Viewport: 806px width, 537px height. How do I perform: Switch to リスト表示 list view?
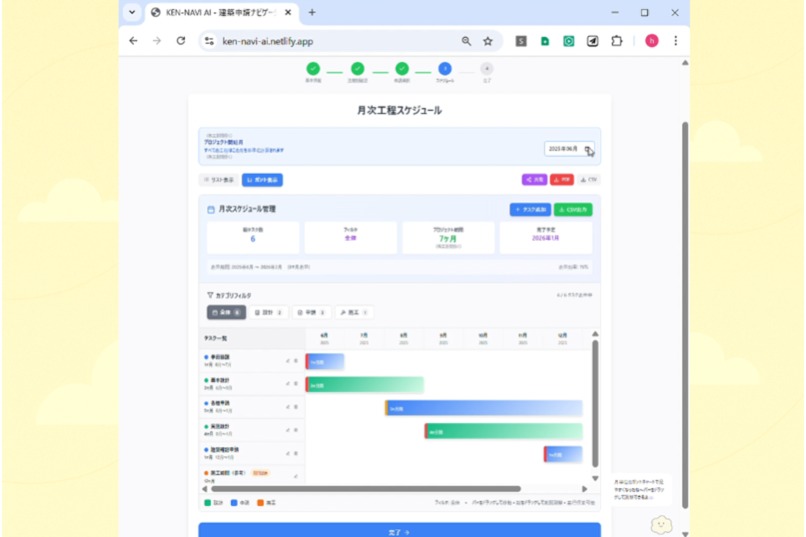(x=219, y=180)
